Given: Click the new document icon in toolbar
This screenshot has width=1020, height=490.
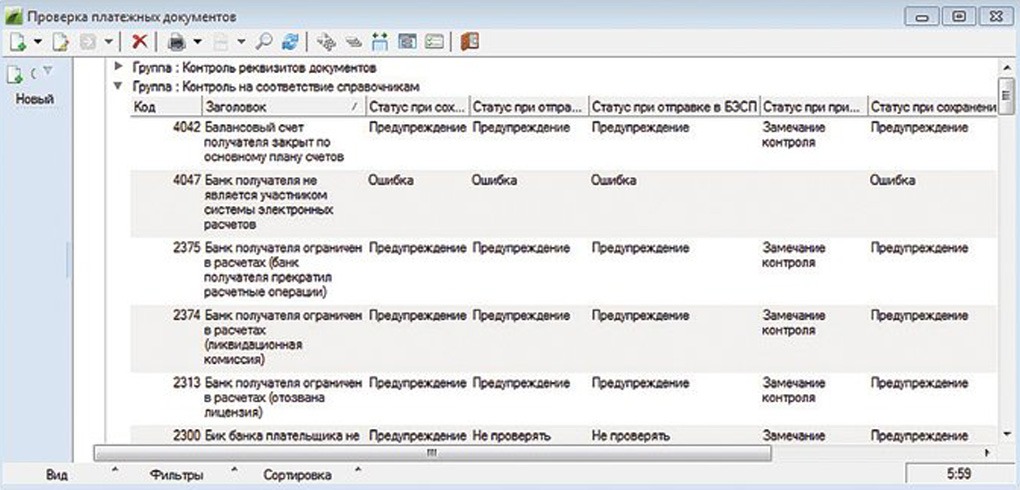Looking at the screenshot, I should pos(18,42).
